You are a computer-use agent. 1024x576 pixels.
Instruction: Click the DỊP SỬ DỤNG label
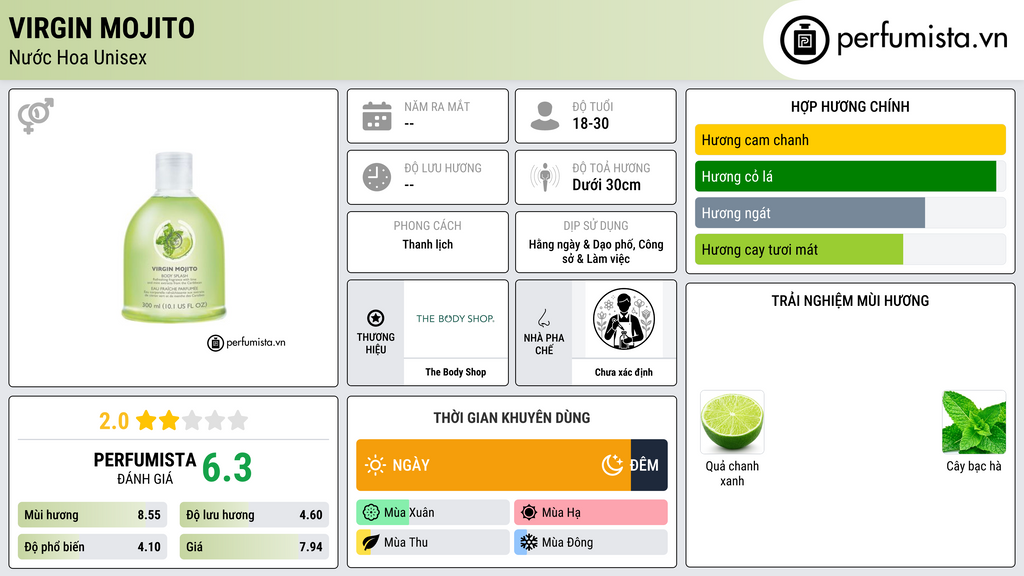click(x=596, y=225)
